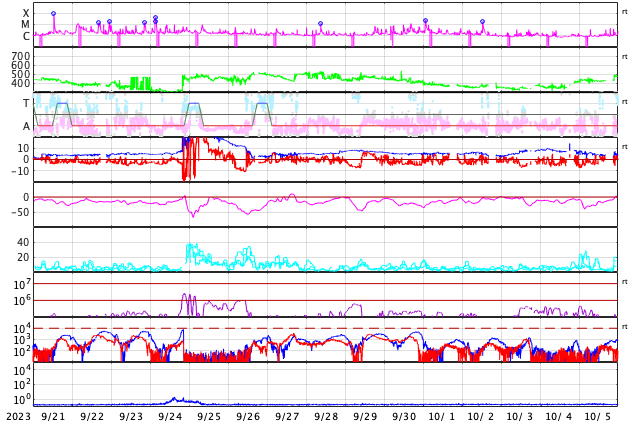Select the 600 tick on the green speed panel
The image size is (634, 424).
click(21, 65)
